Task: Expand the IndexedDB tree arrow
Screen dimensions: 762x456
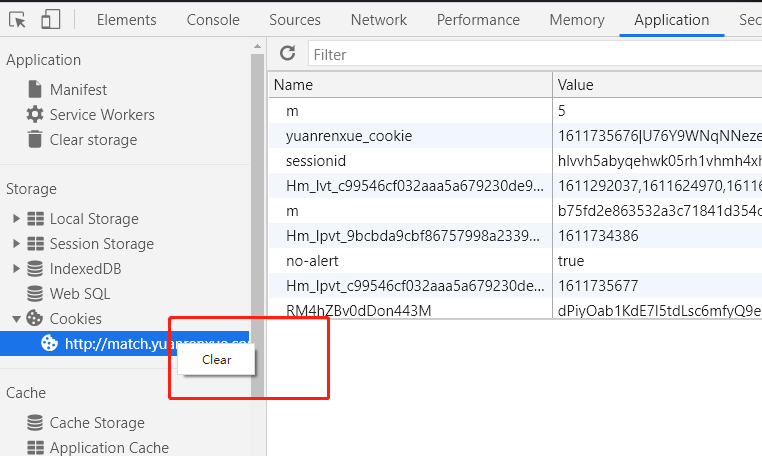Action: click(x=16, y=268)
